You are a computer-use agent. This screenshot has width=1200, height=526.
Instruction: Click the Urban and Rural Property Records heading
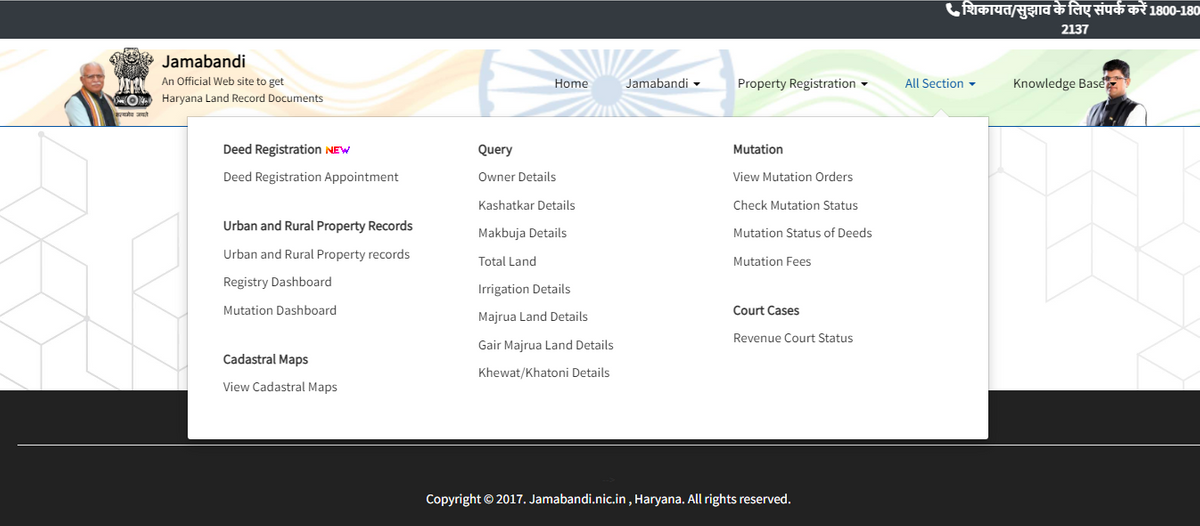click(x=318, y=226)
